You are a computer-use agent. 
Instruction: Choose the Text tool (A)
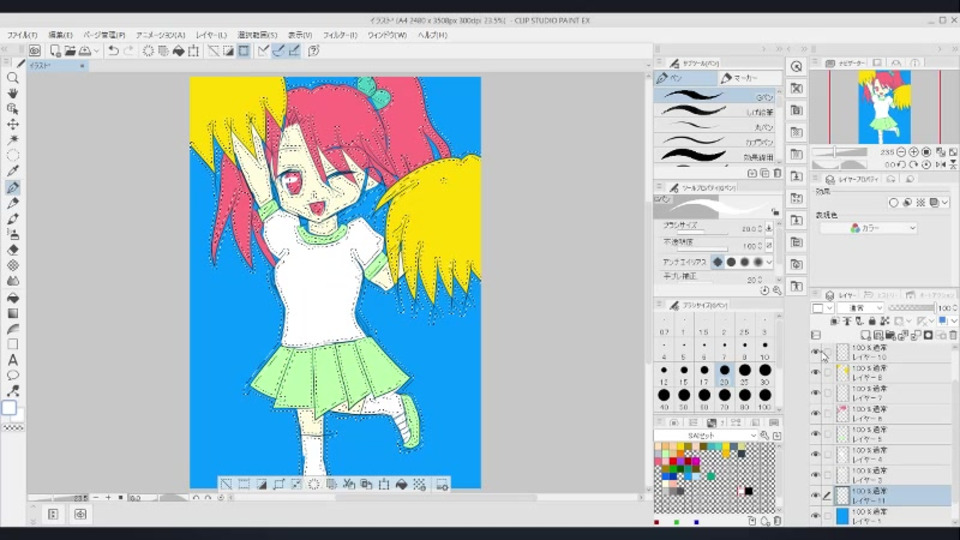(13, 360)
